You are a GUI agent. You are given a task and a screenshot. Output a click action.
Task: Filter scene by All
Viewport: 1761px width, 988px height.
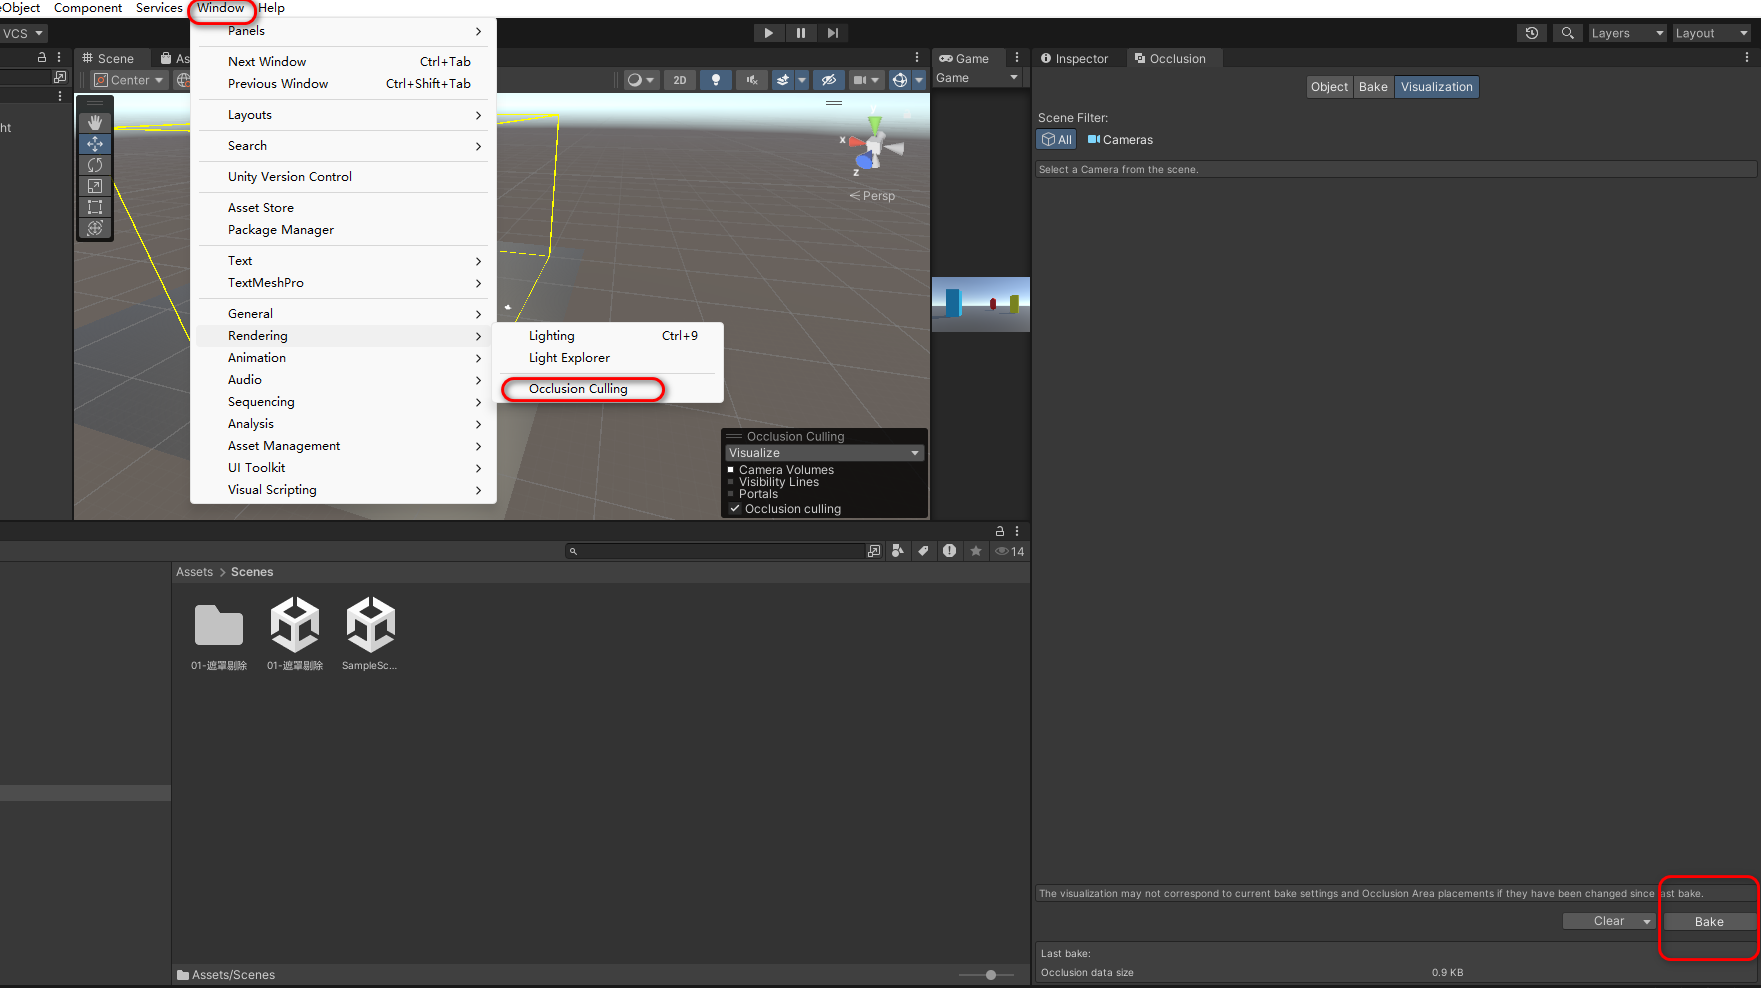tap(1056, 140)
